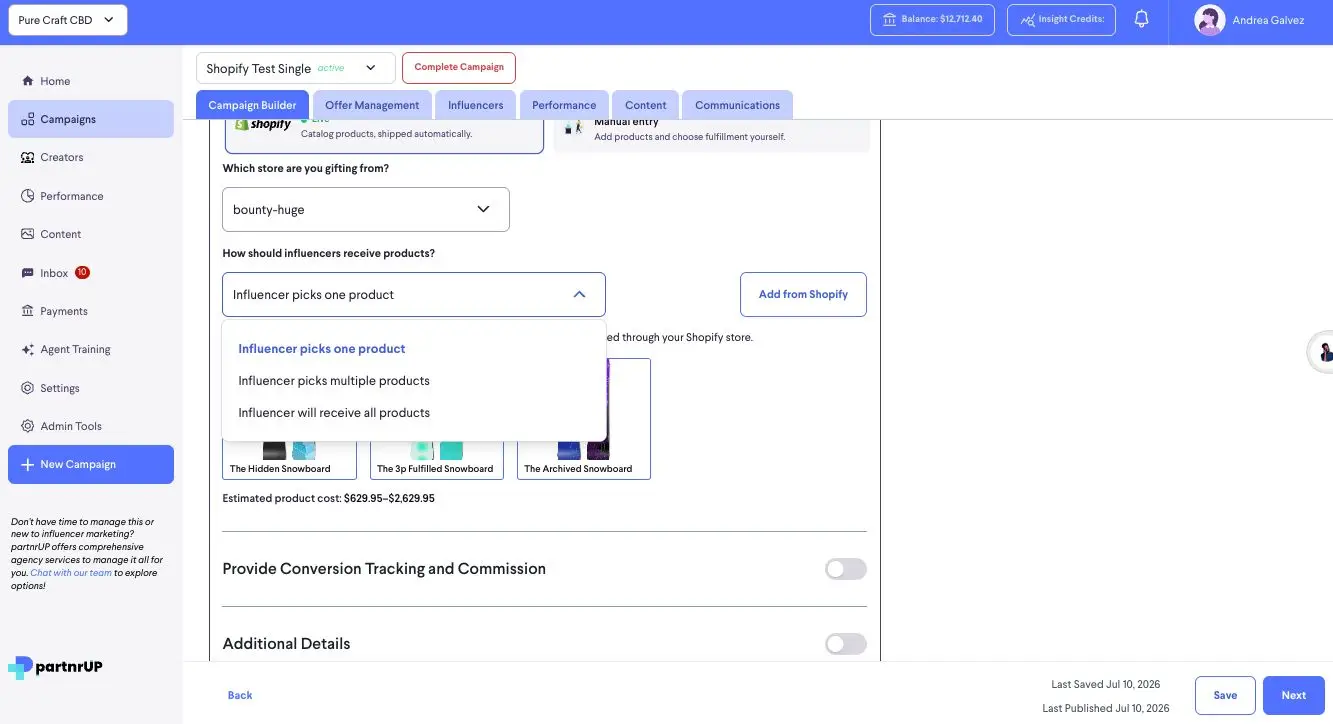The width and height of the screenshot is (1333, 724).
Task: Click Andrea Galvez profile avatar
Action: [1210, 20]
